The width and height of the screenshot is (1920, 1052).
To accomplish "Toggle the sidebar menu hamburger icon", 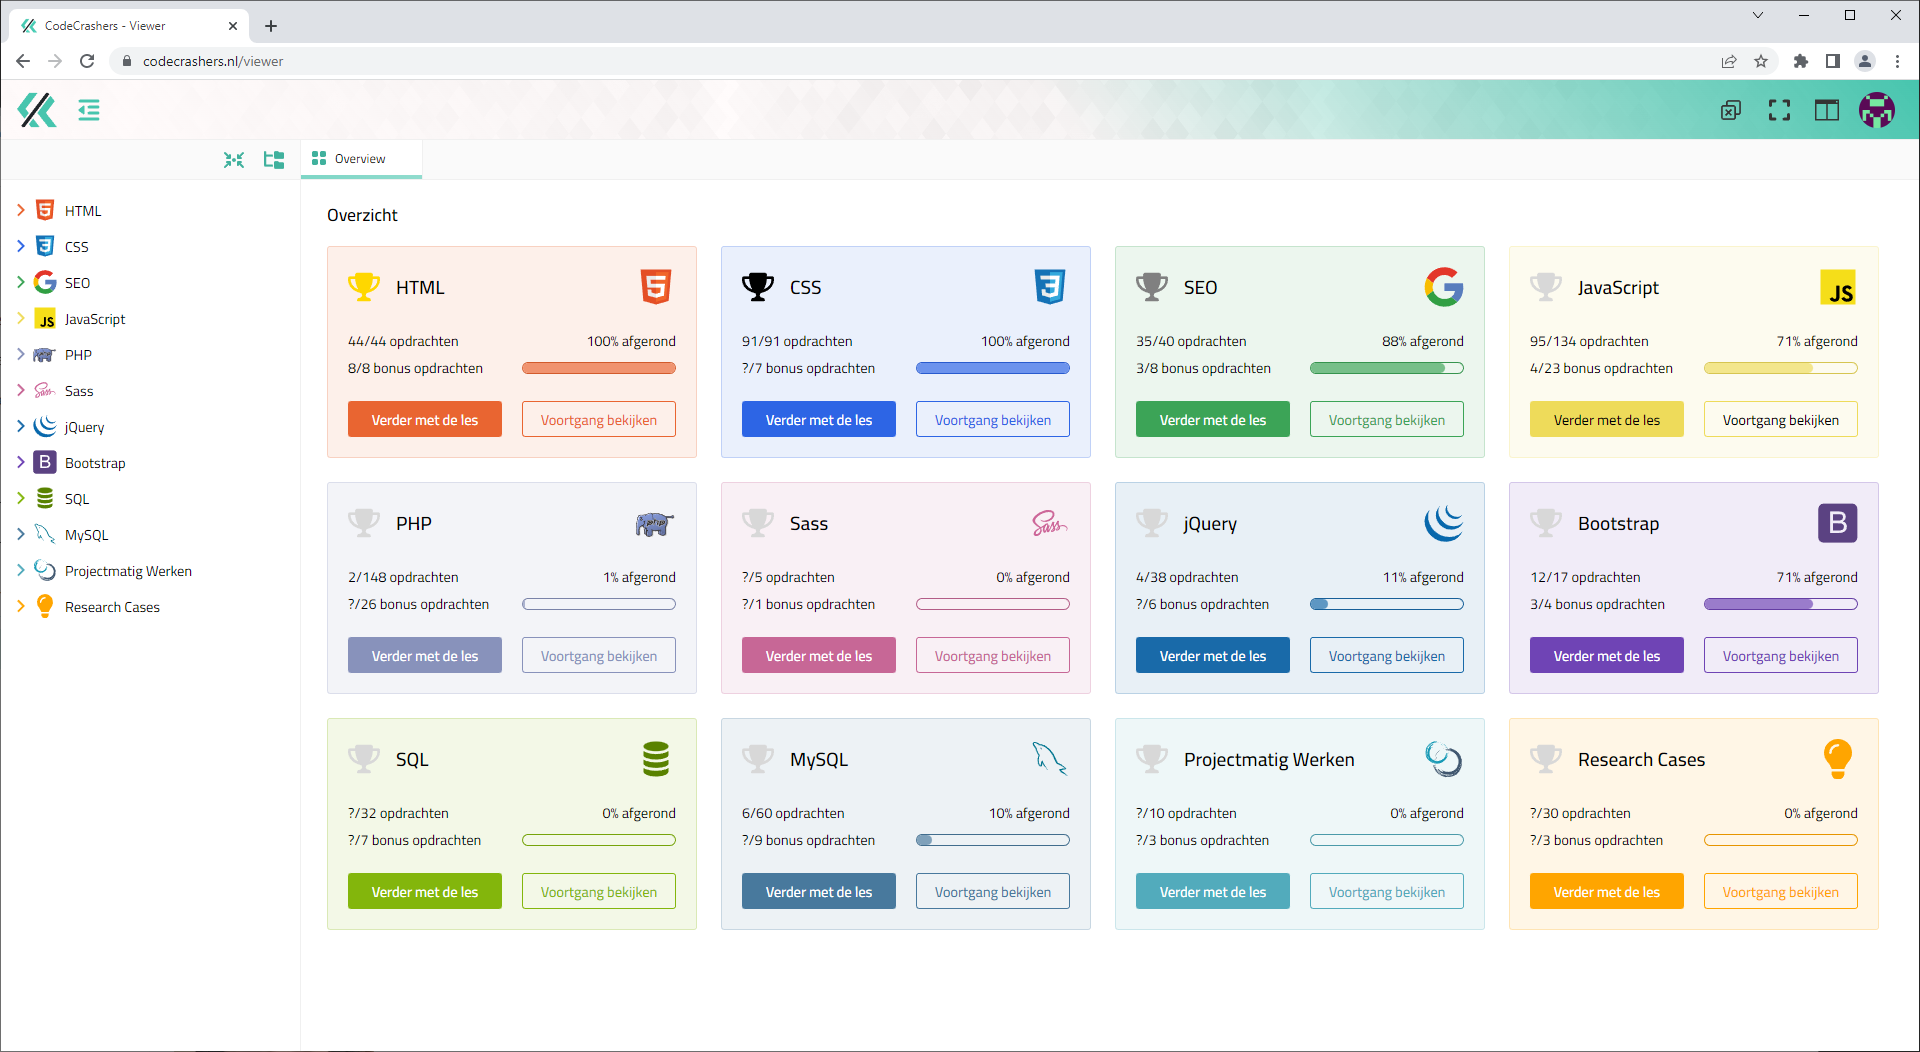I will click(89, 110).
